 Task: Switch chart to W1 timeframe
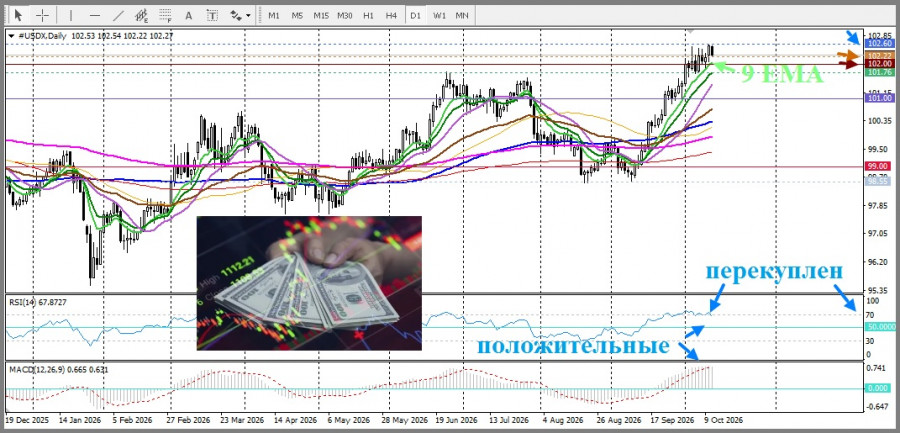pos(439,16)
